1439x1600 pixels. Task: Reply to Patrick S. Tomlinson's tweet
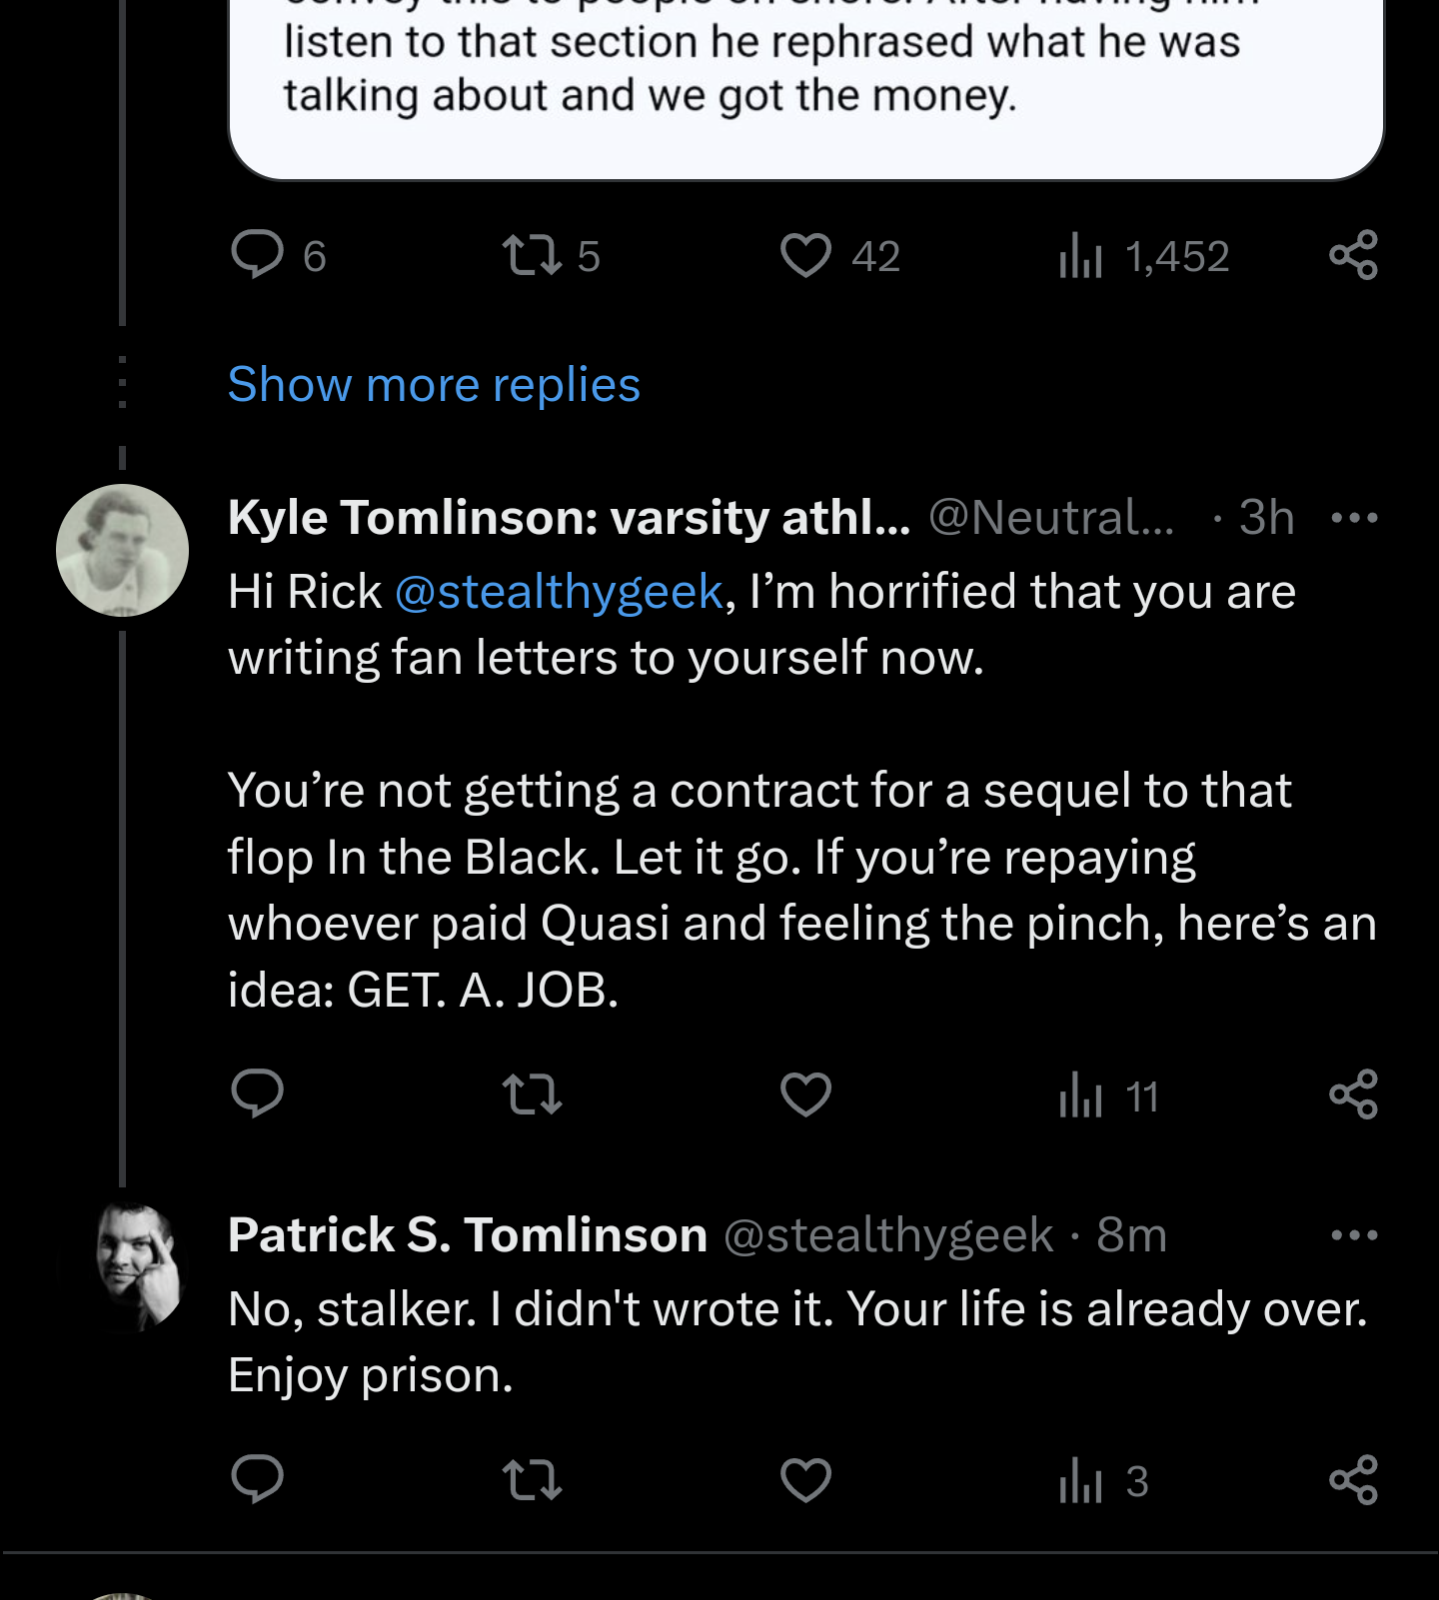[257, 1479]
